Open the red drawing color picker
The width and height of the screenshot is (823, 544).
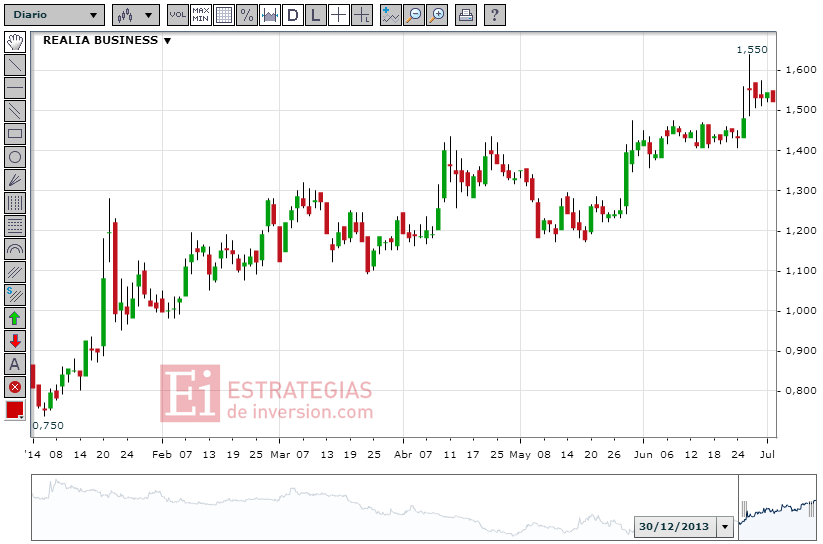point(15,410)
